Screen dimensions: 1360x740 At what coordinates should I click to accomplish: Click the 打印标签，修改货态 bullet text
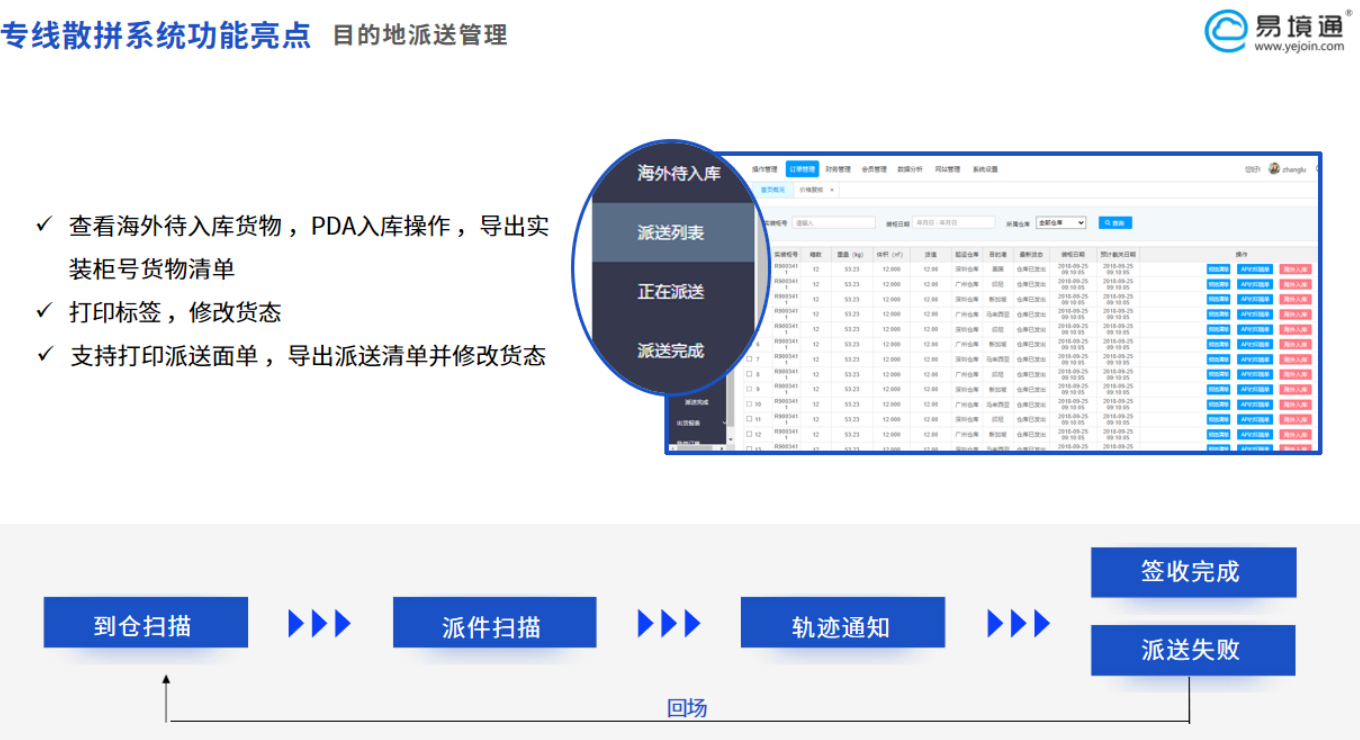(175, 312)
